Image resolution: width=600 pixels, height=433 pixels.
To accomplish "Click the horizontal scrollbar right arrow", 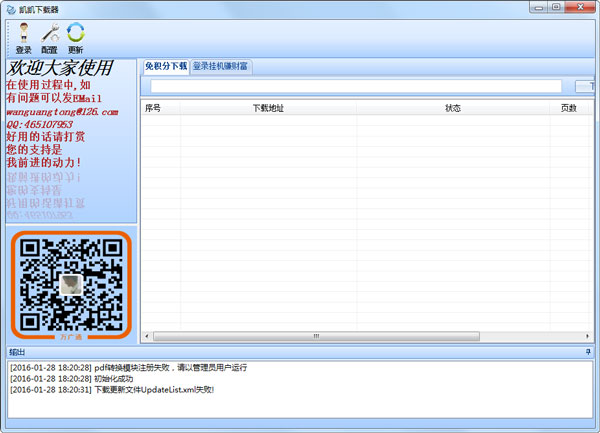I will (x=587, y=336).
